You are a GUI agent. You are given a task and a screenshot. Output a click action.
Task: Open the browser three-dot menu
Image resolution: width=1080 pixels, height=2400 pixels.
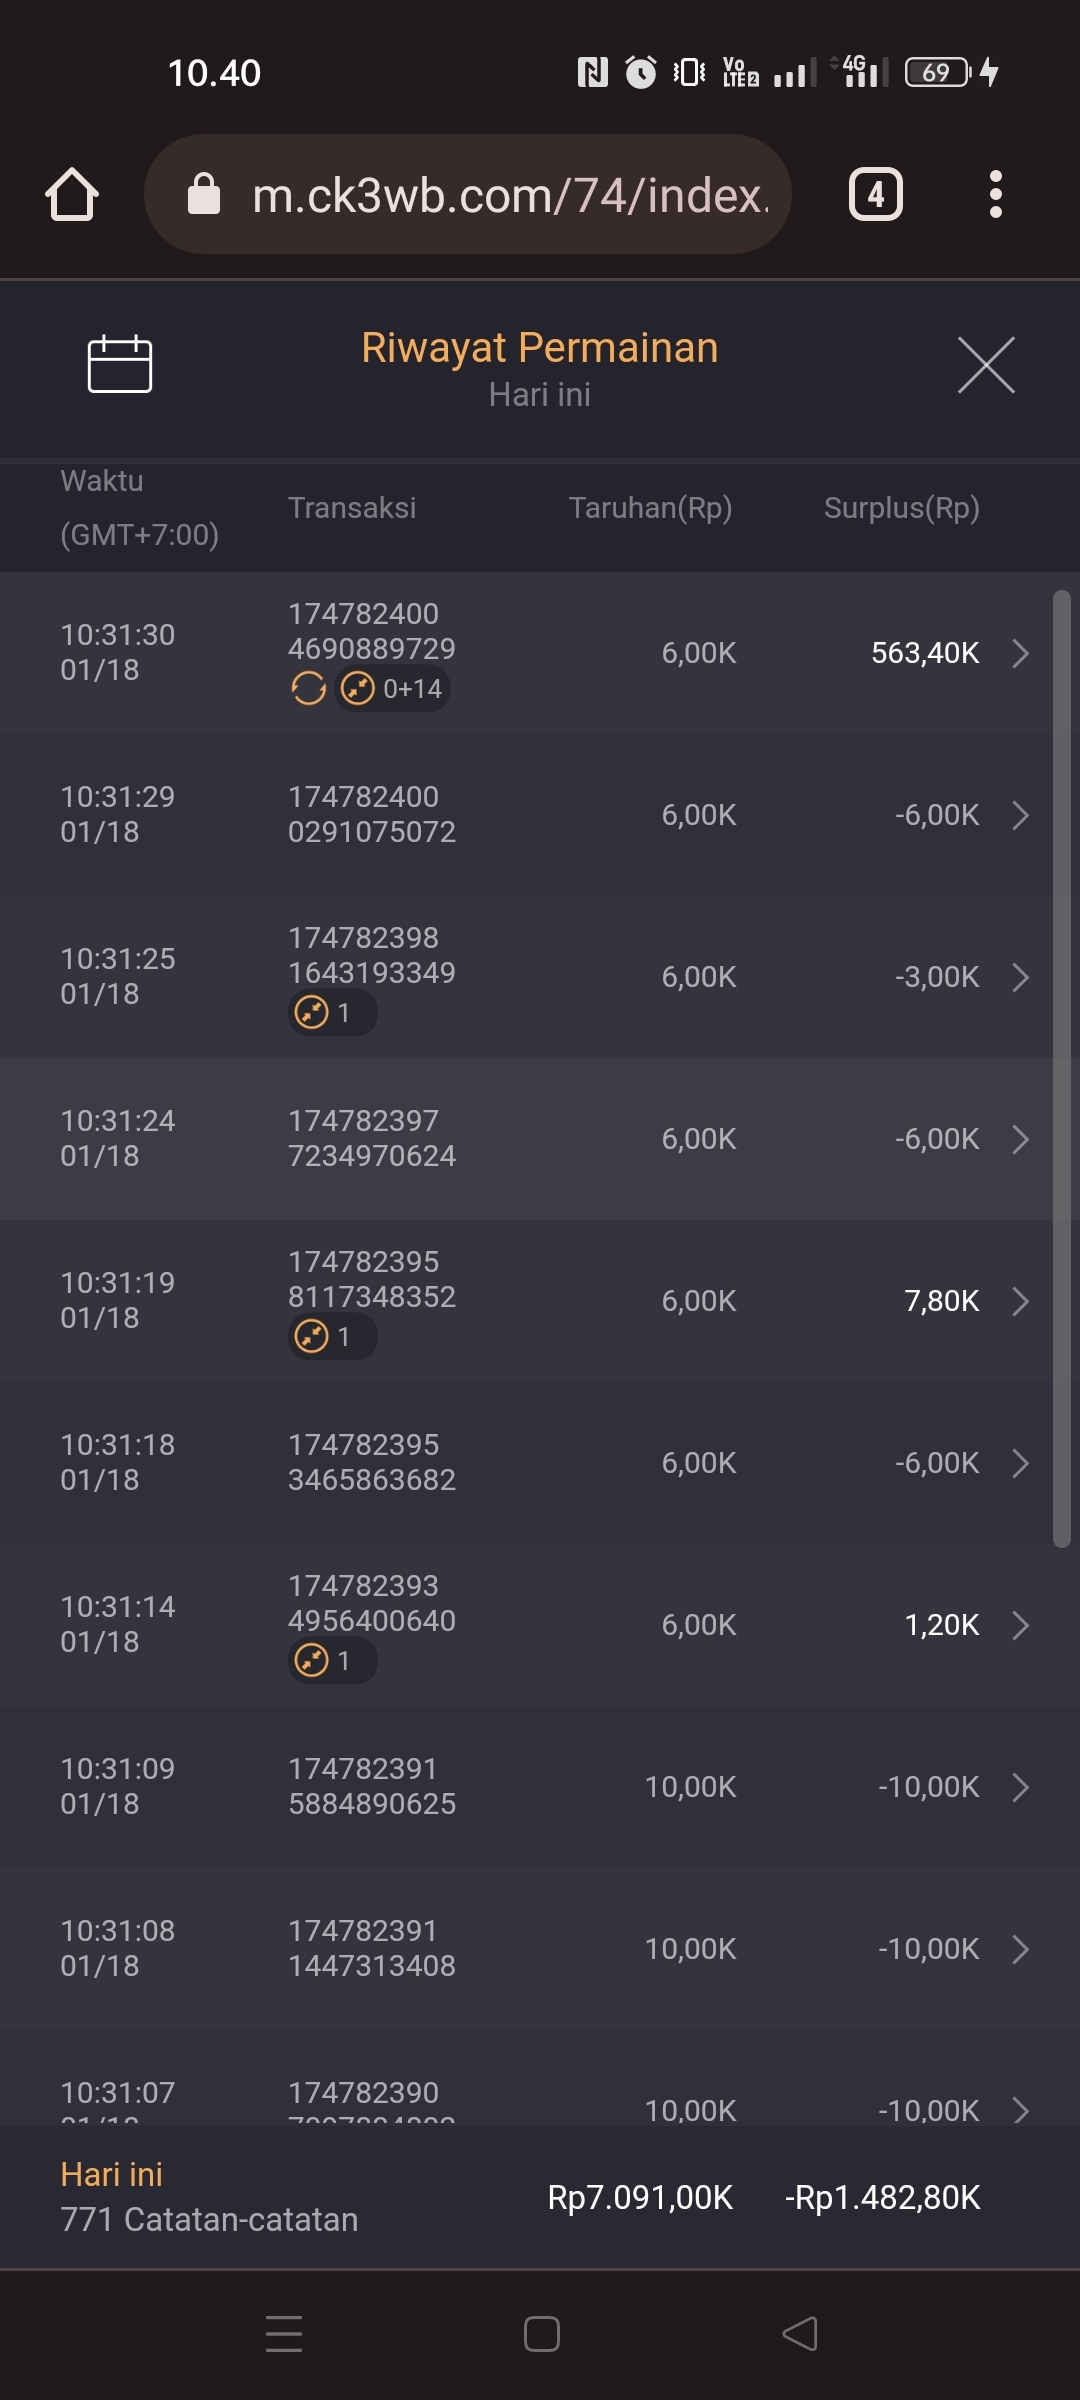[995, 194]
